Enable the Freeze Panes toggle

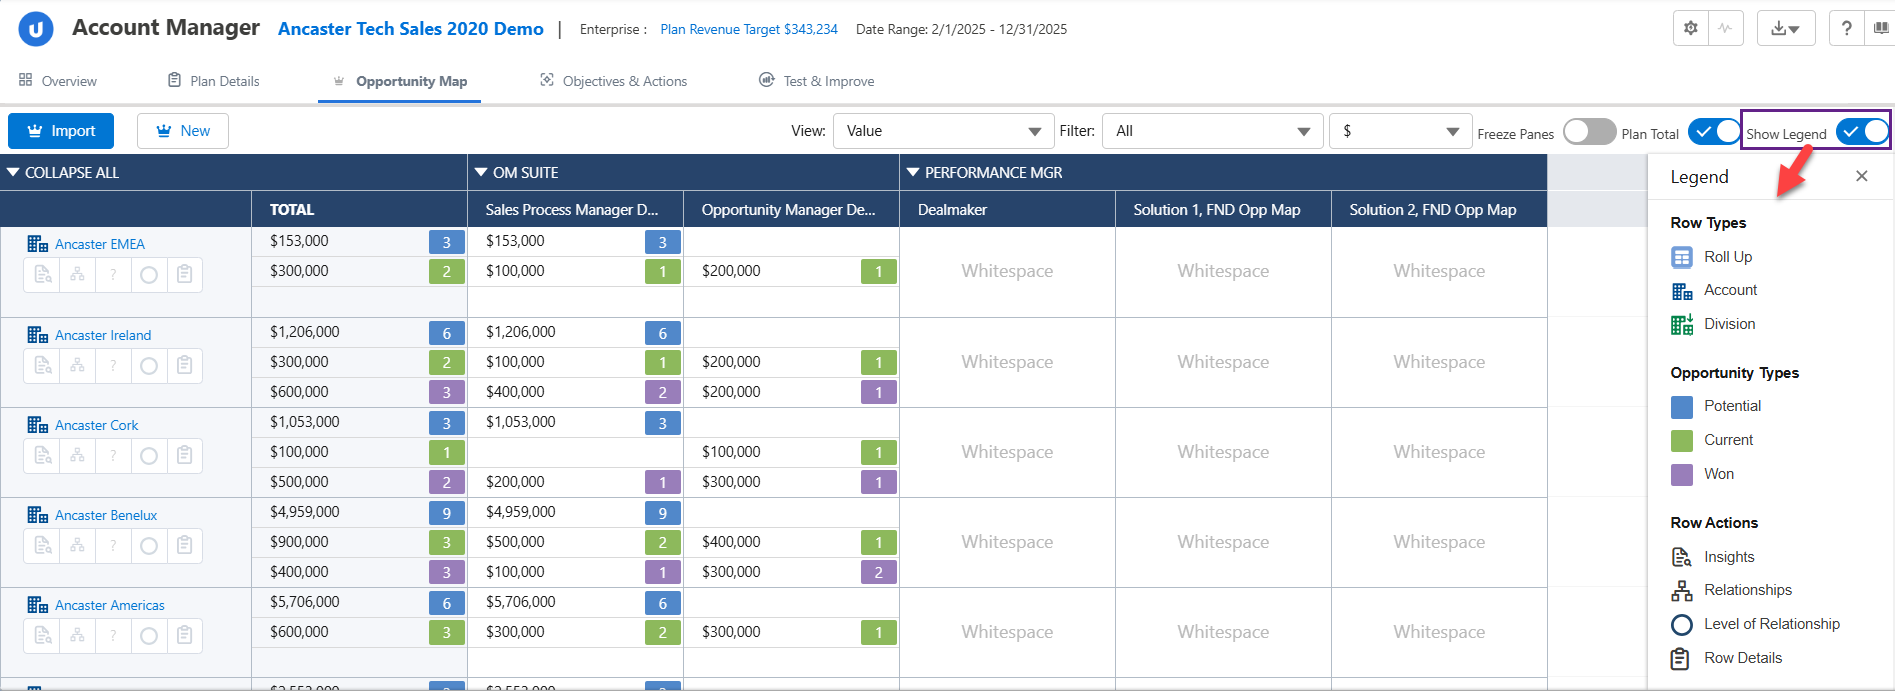[x=1589, y=132]
